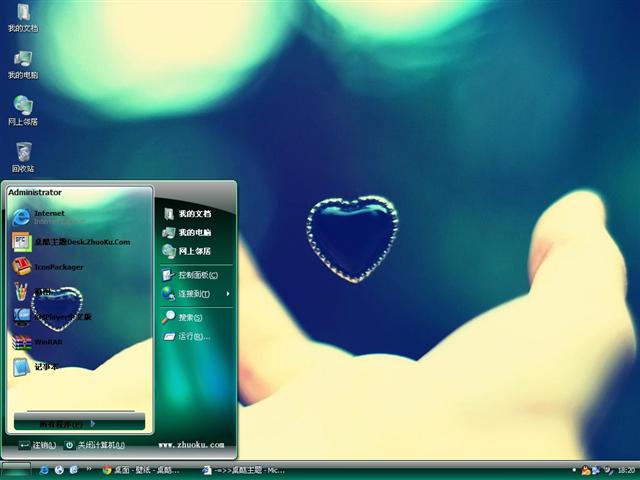Open 记事本 (Notepad) in Start menu
The image size is (640, 480).
45,367
